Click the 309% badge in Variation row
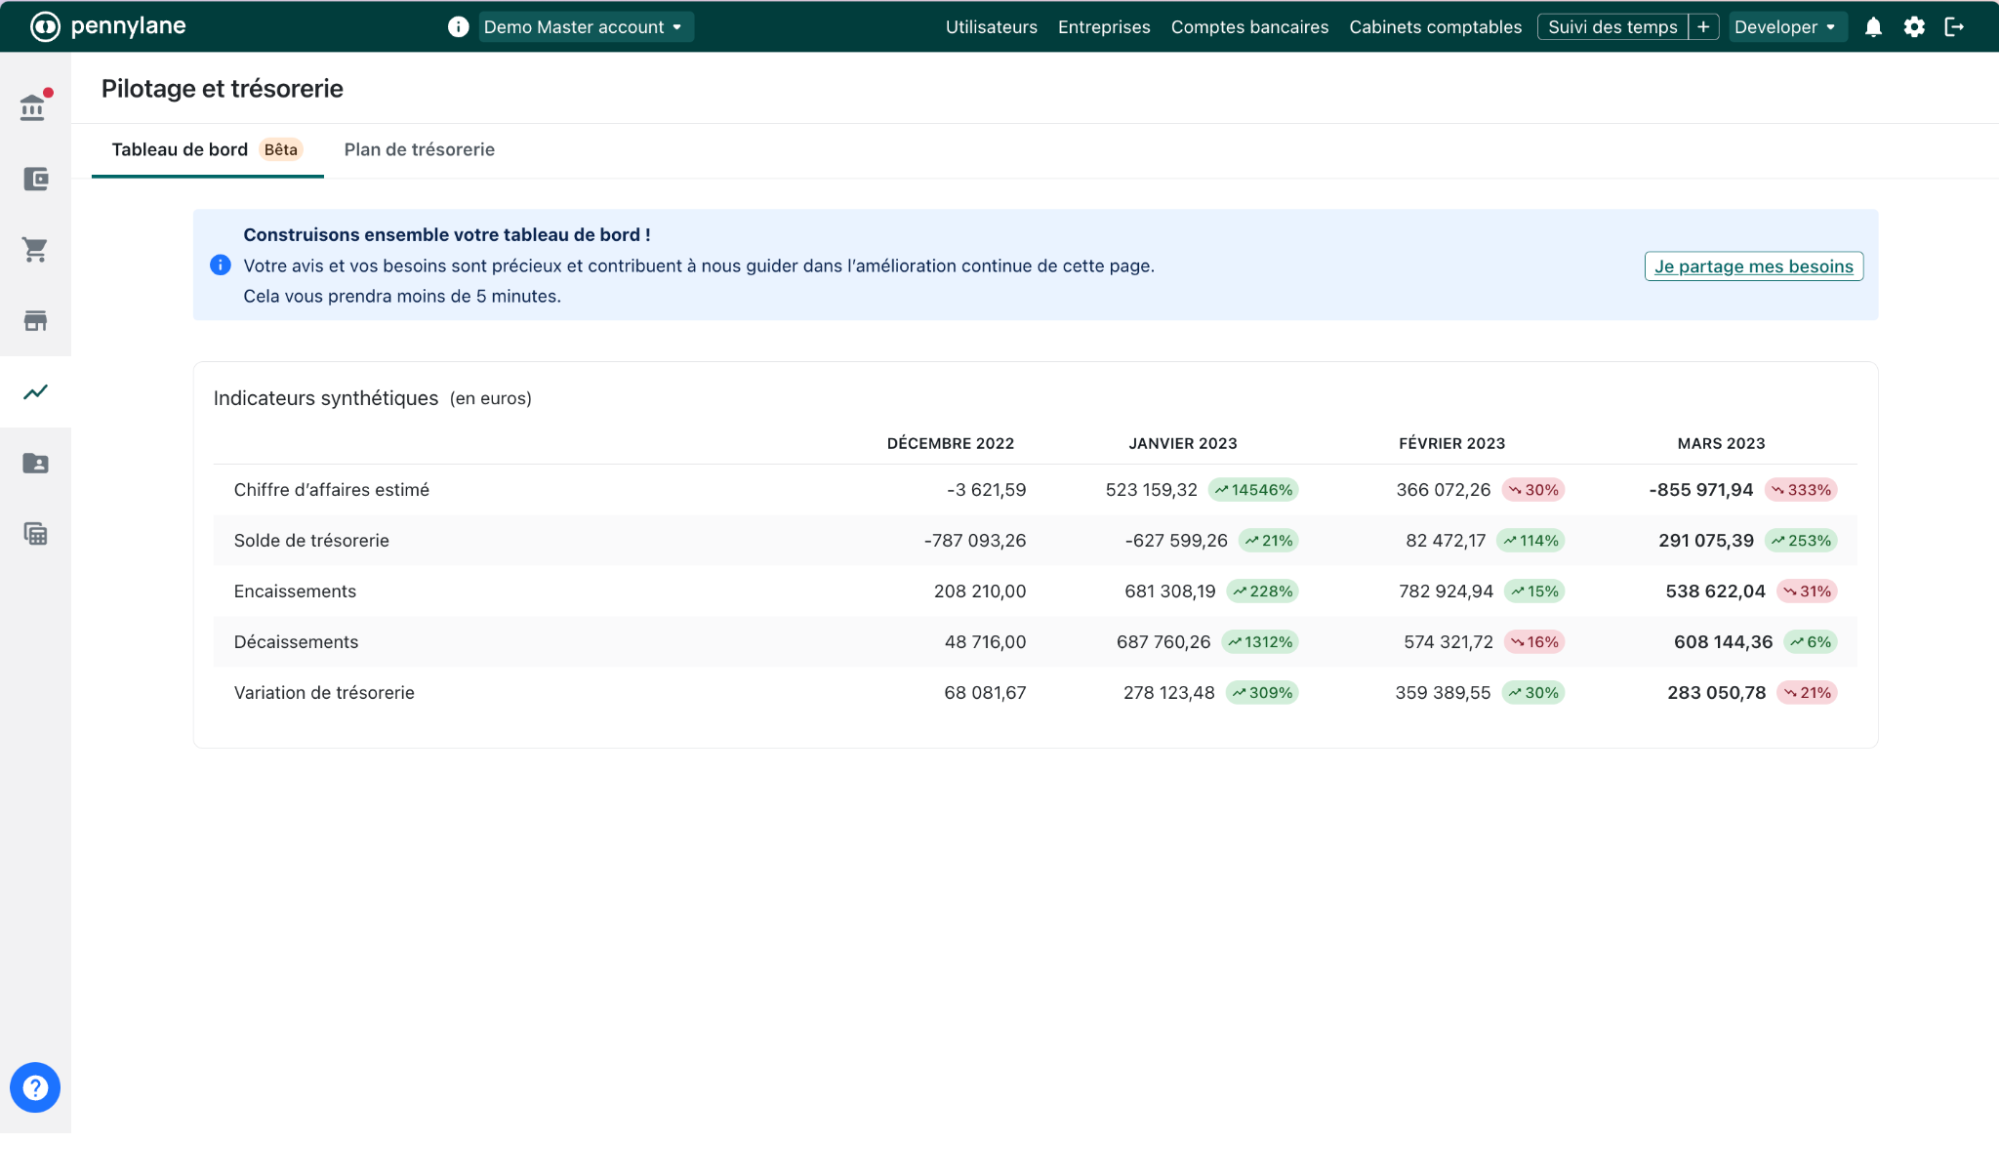Image resolution: width=1999 pixels, height=1150 pixels. point(1262,693)
